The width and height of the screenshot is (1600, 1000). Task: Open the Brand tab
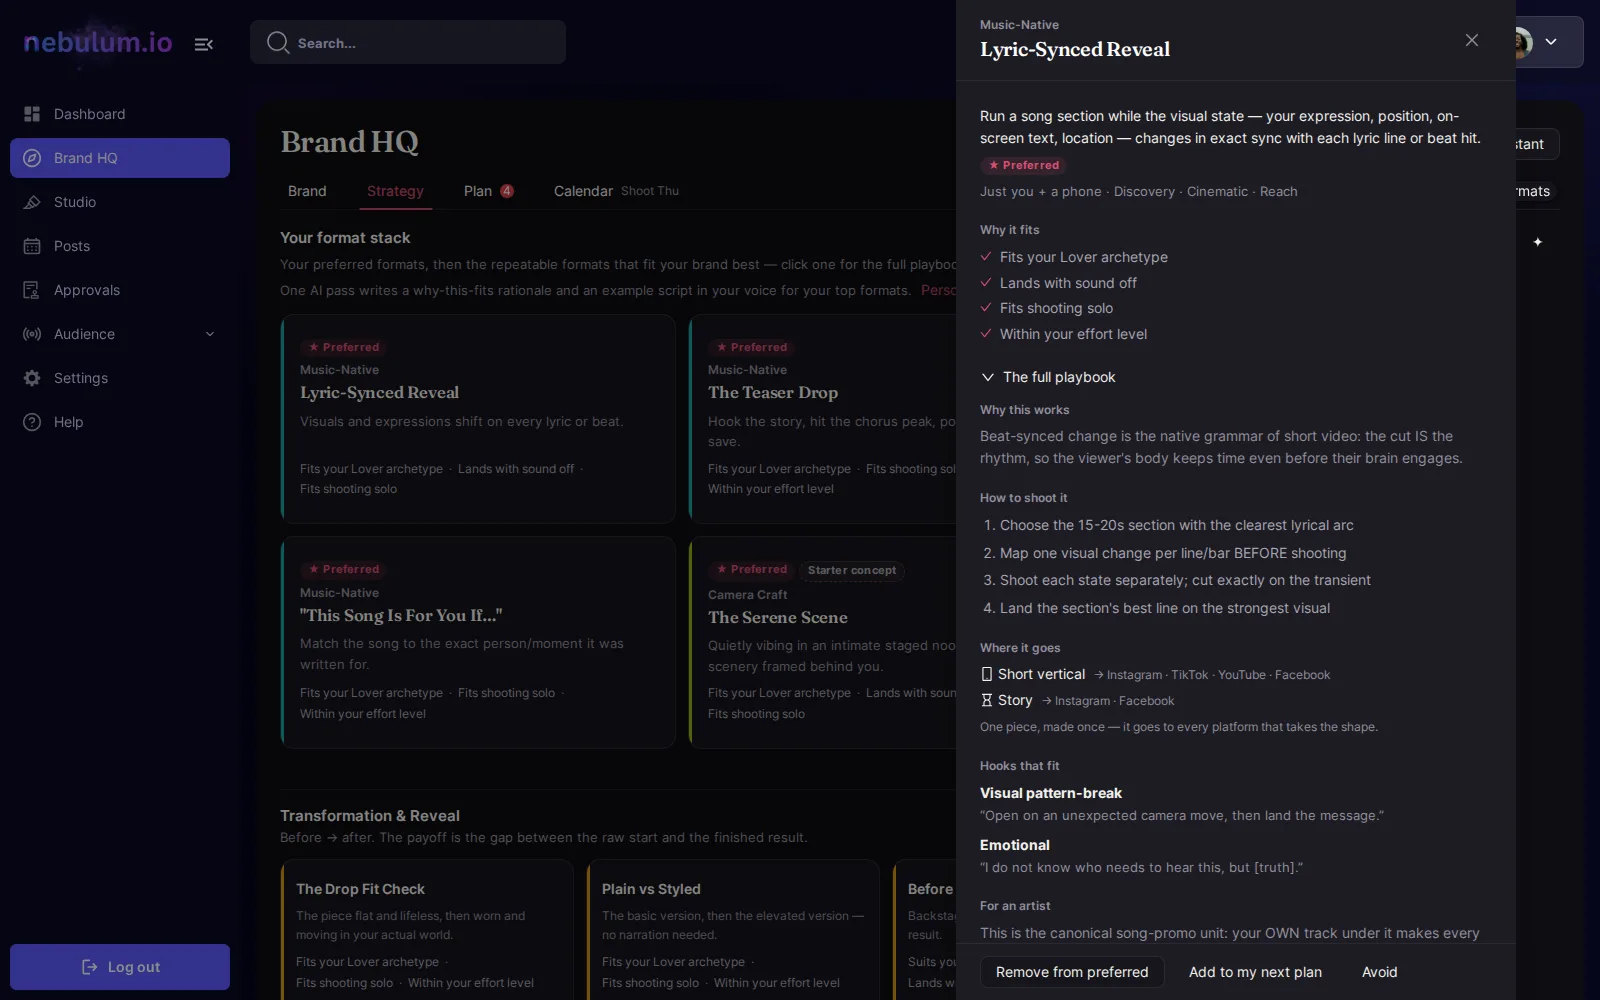click(307, 191)
